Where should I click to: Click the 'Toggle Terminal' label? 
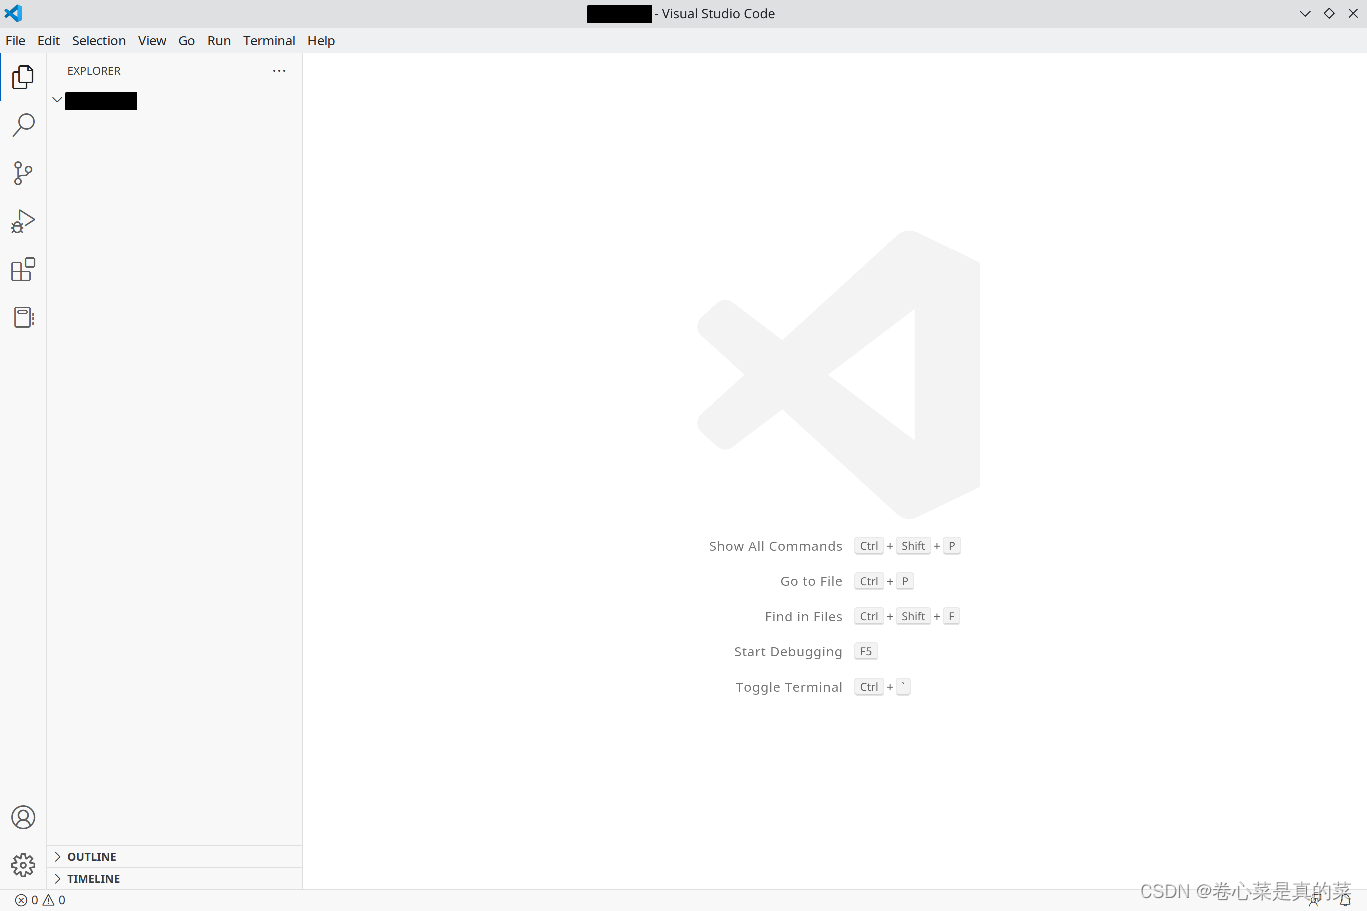point(789,687)
